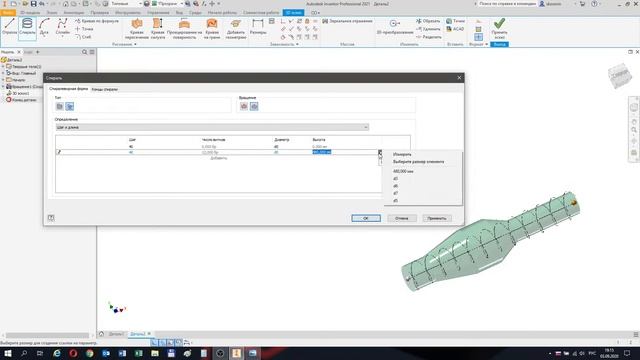Open the 3D-модель ribbon tab
This screenshot has width=640, height=360.
(30, 13)
